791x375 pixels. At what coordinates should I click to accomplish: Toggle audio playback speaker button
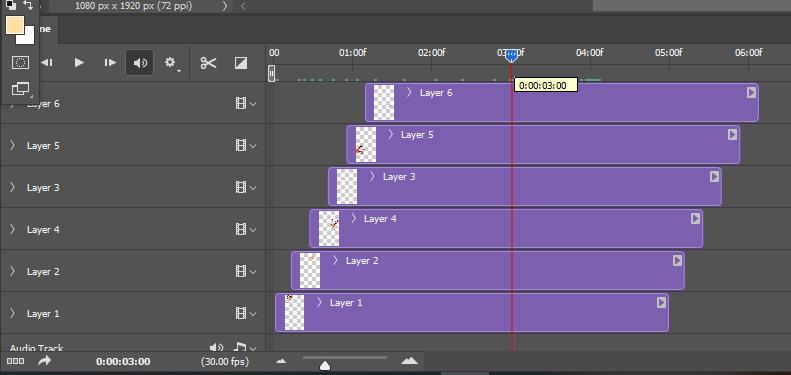(x=140, y=63)
